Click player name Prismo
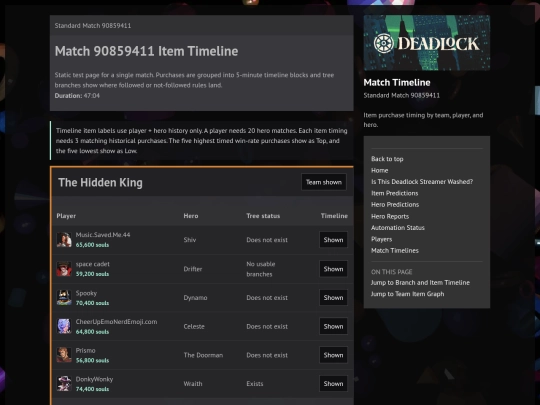The width and height of the screenshot is (540, 405). coord(85,351)
